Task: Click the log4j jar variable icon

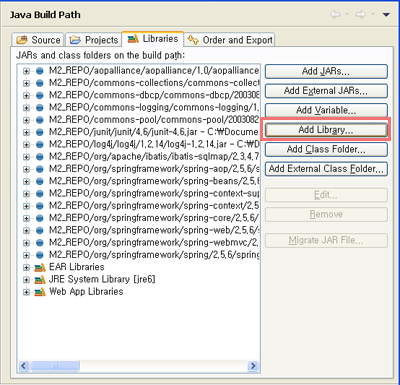Action: 40,145
